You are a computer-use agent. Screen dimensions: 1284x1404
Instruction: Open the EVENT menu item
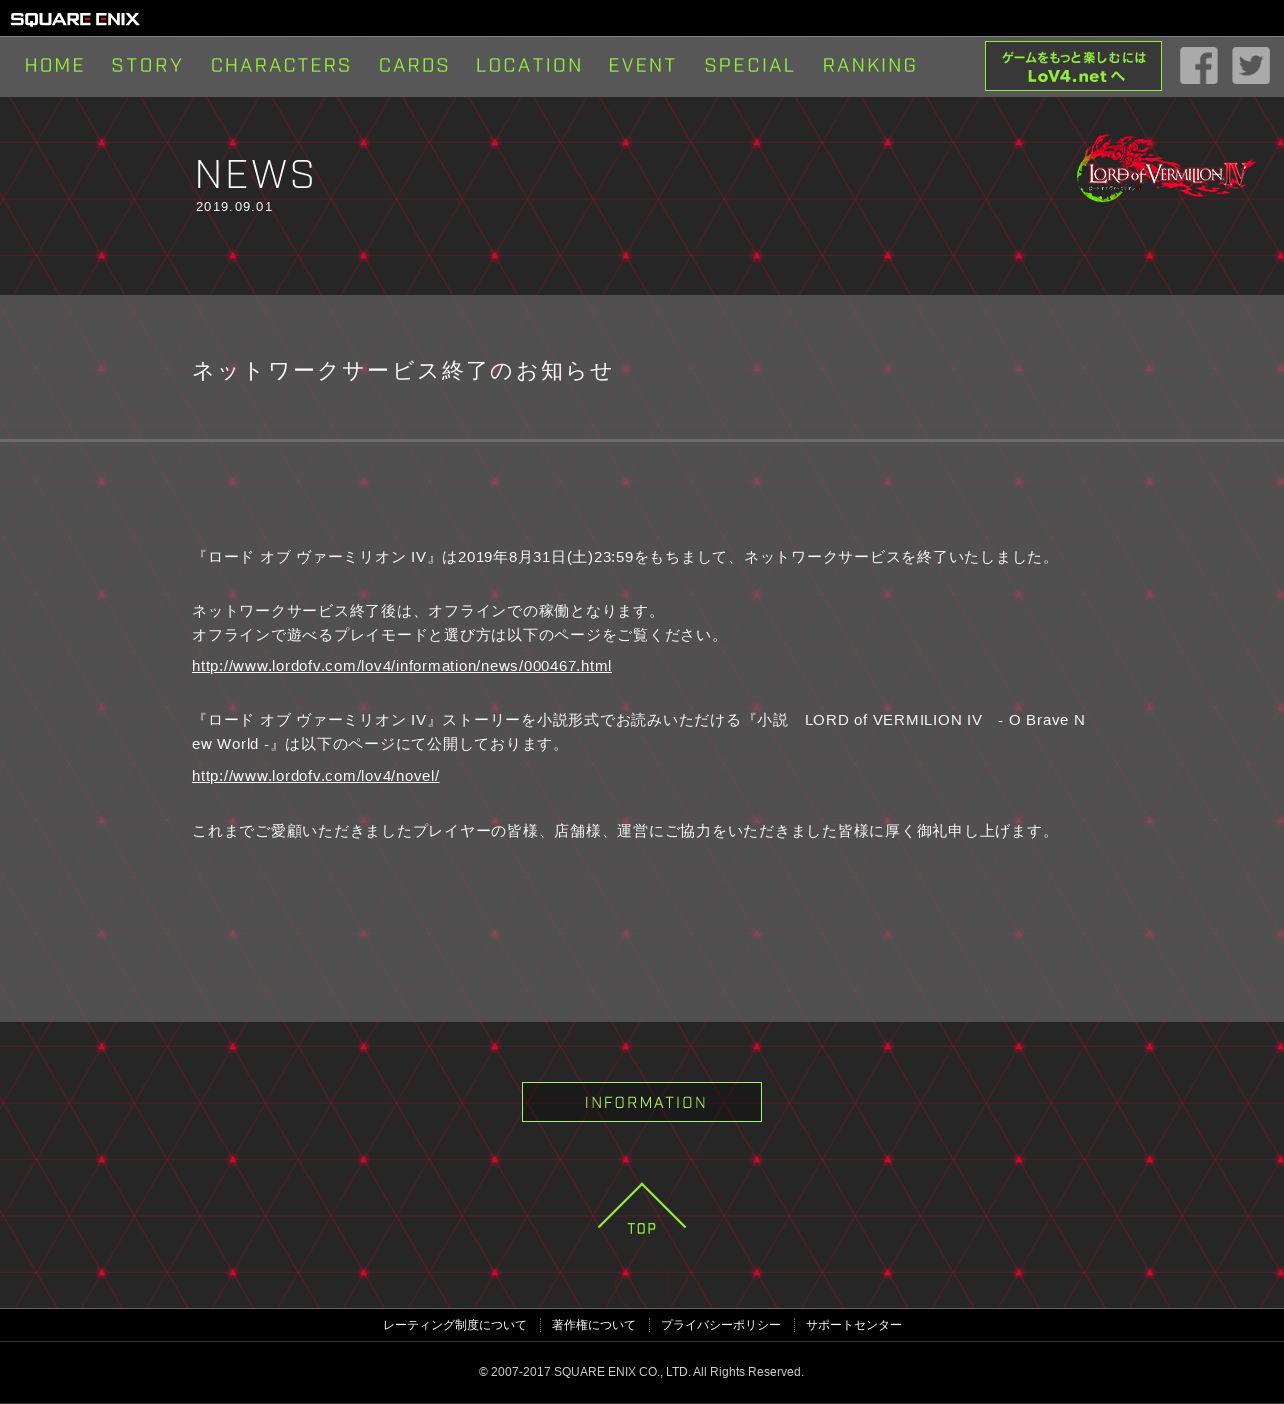tap(642, 66)
